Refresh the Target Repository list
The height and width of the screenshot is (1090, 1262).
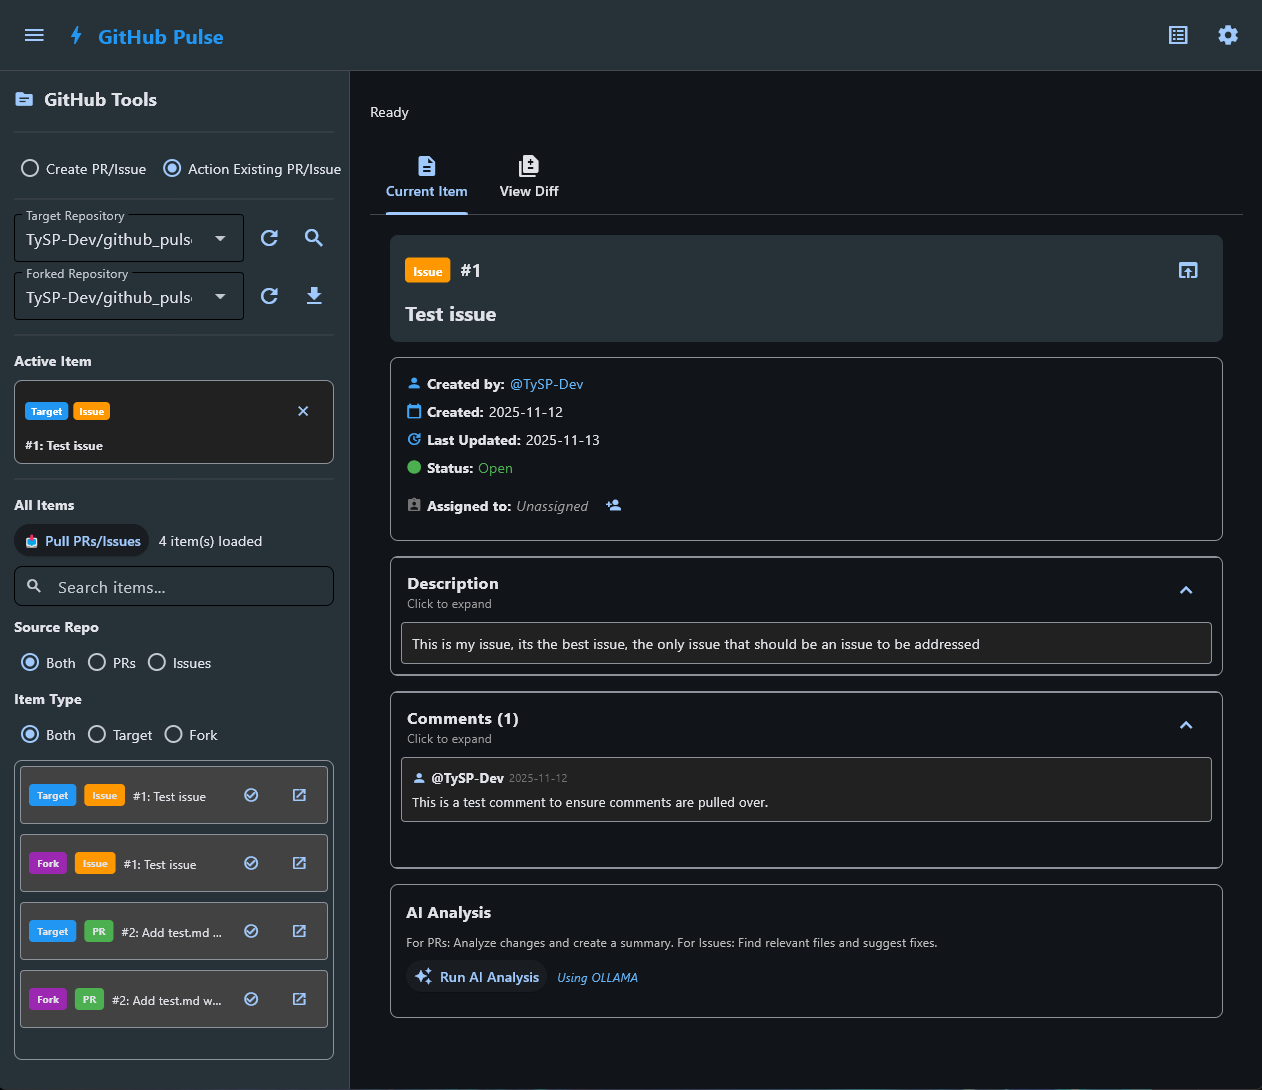pos(269,238)
